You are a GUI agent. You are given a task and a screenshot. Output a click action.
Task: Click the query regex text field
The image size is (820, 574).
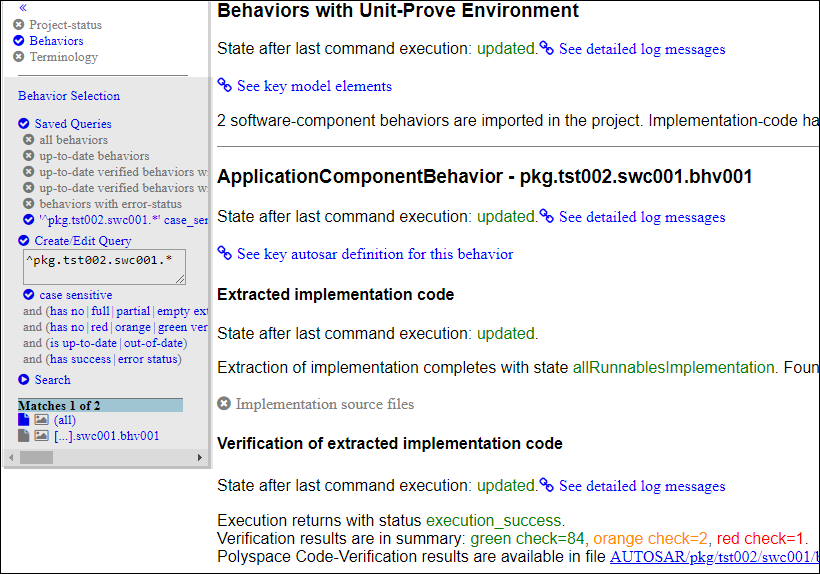click(x=103, y=267)
